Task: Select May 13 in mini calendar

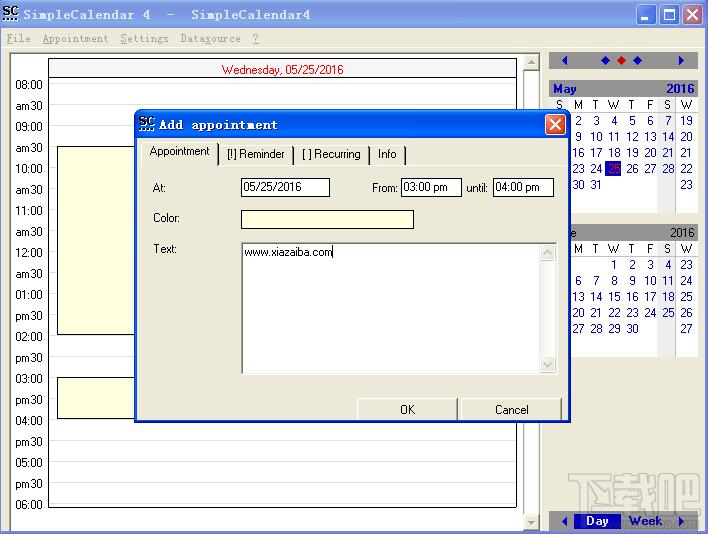Action: pos(650,137)
